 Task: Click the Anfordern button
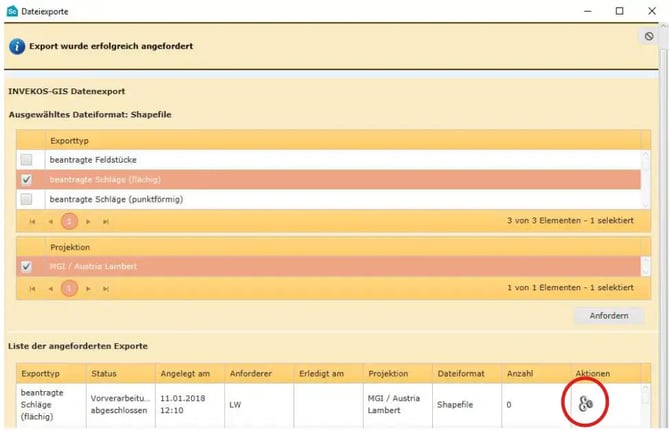pos(608,316)
